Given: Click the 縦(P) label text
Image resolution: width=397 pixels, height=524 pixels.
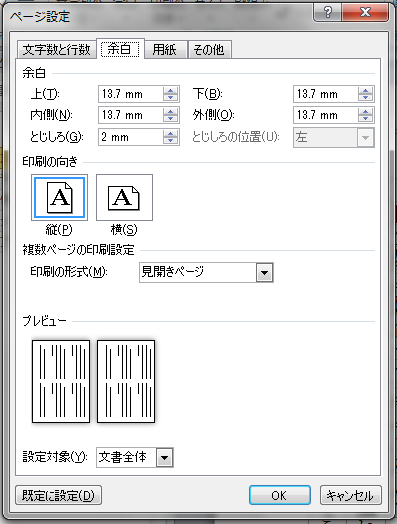Looking at the screenshot, I should click(x=59, y=230).
